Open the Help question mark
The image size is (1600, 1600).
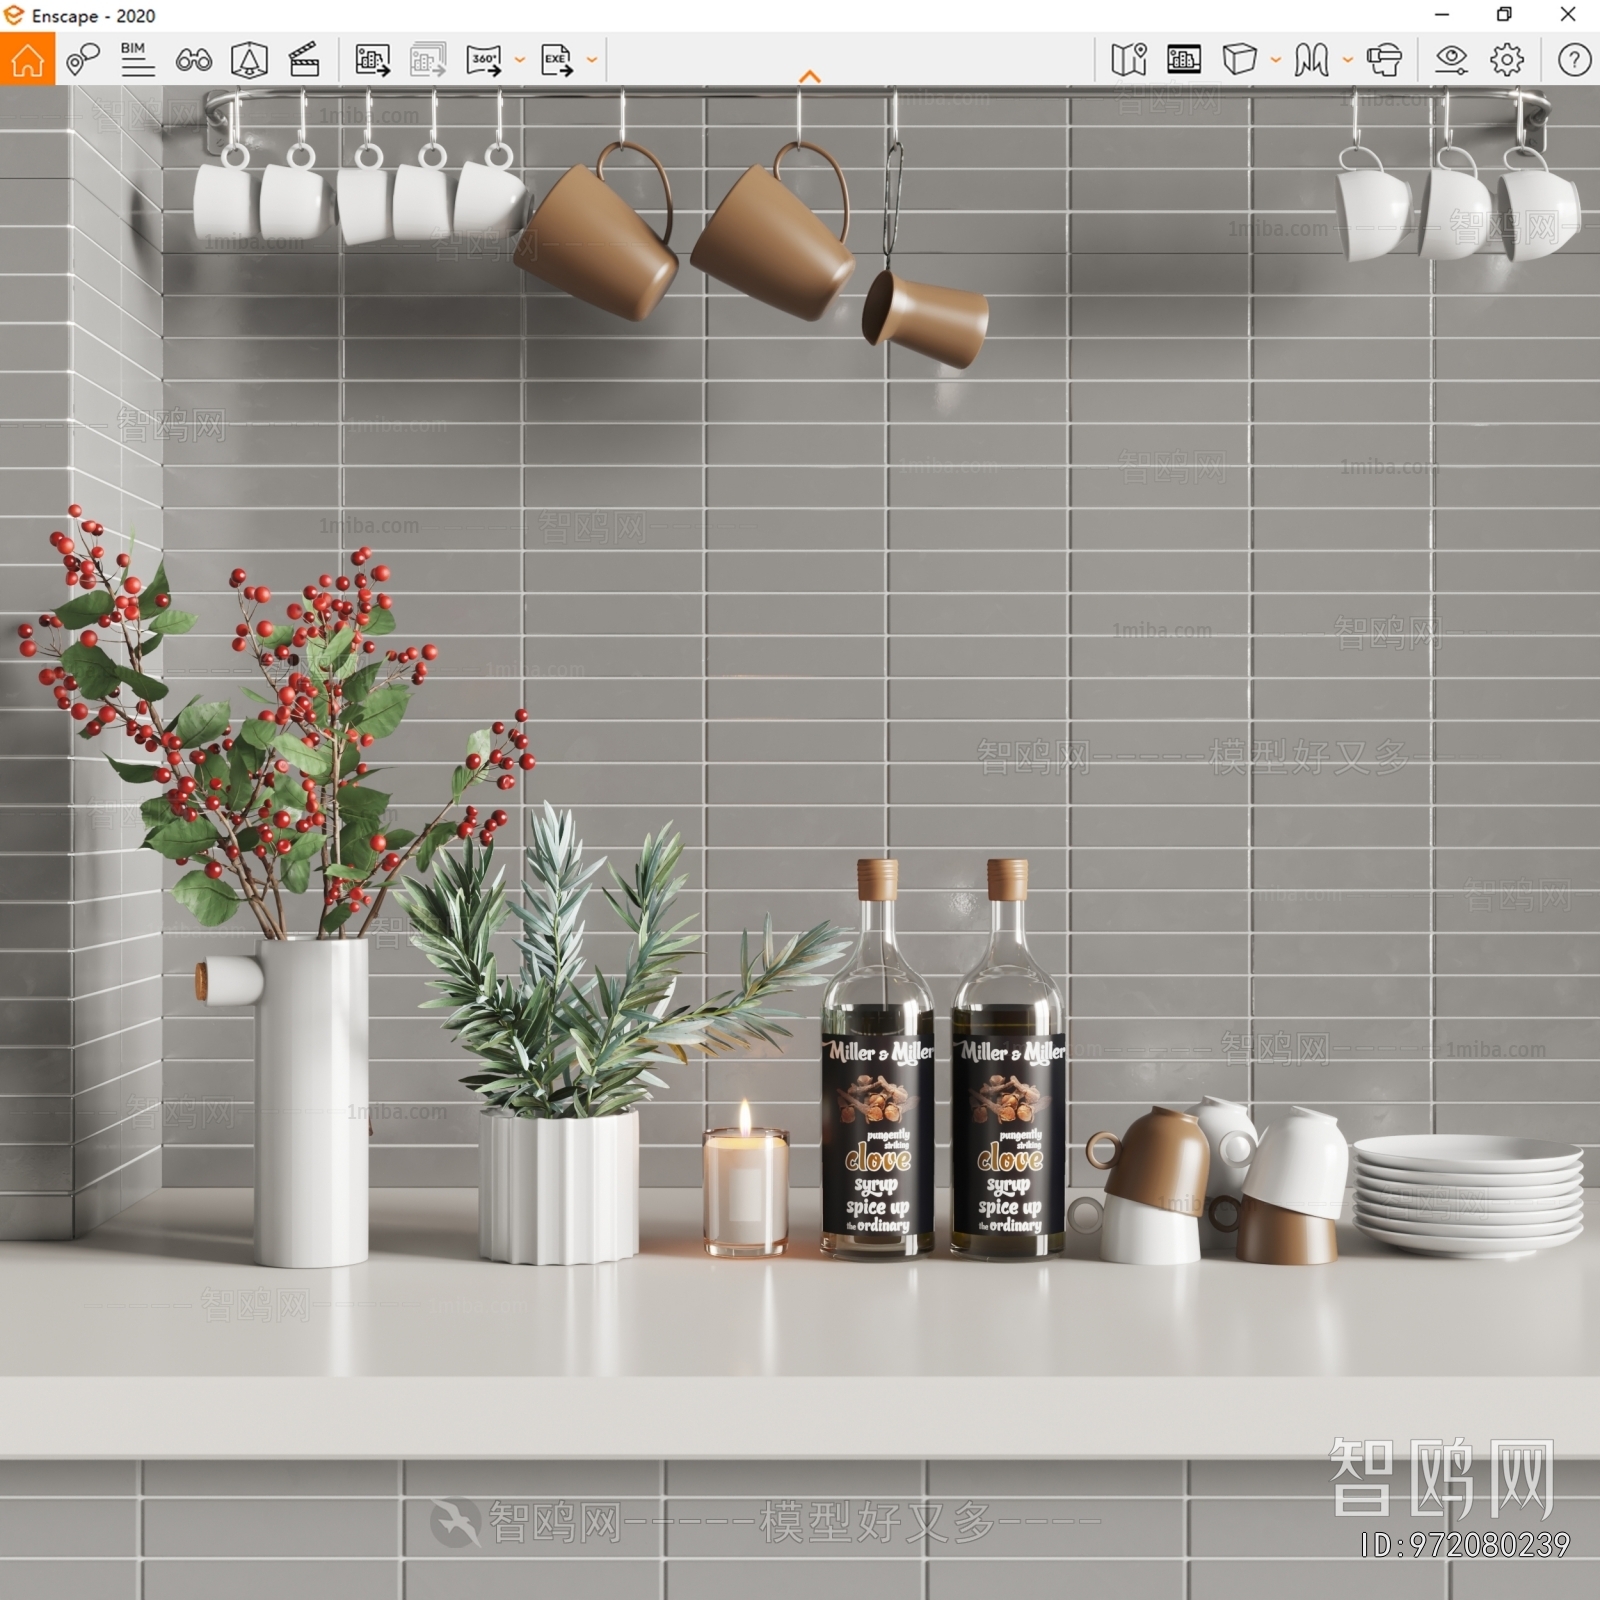click(1574, 60)
